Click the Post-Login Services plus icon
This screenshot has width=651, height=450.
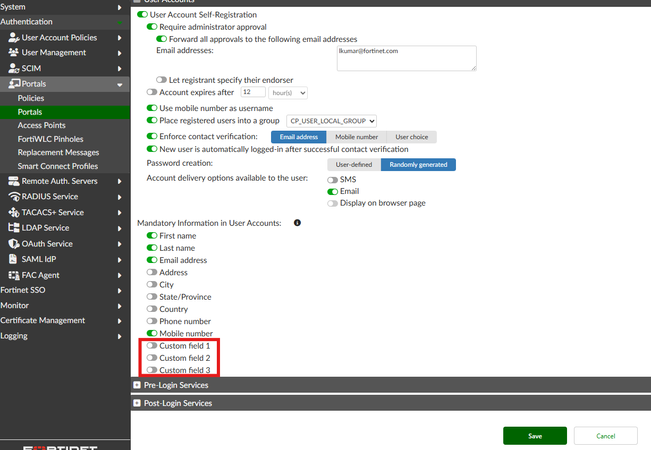(137, 403)
